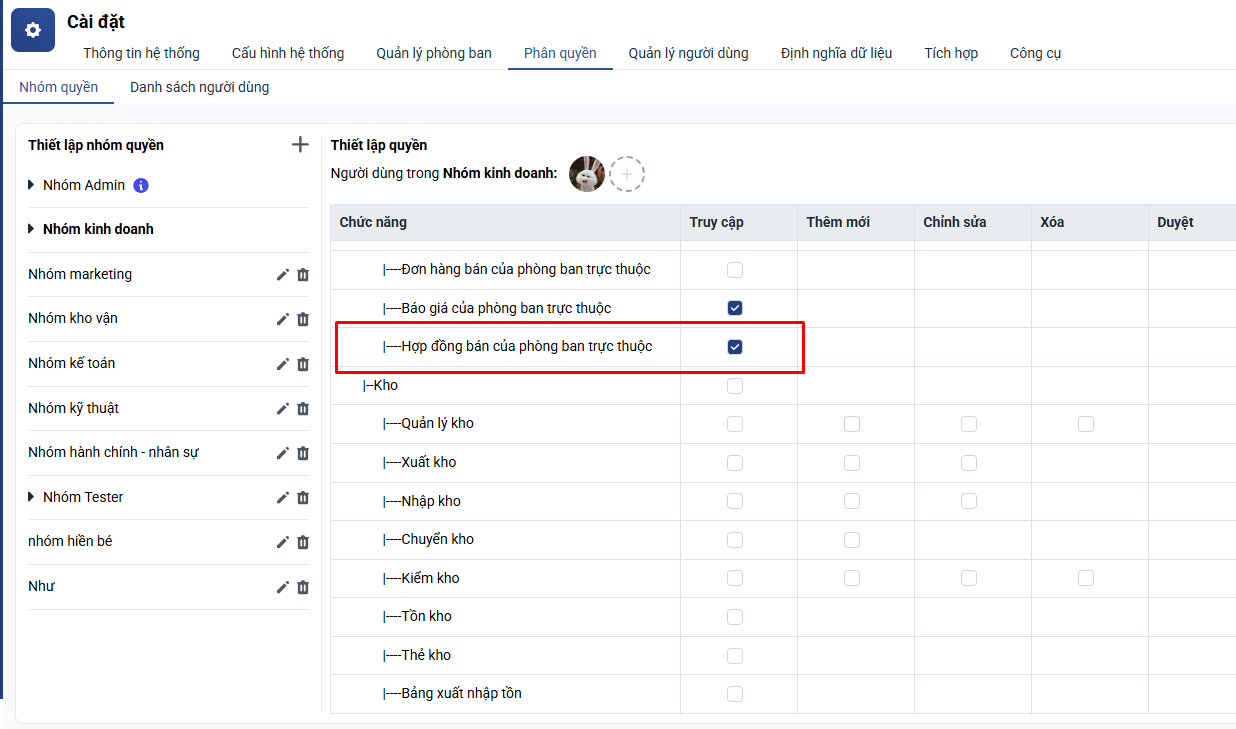Delete Nhóm kỹ thuật via trash icon
This screenshot has height=729, width=1236.
tap(303, 408)
